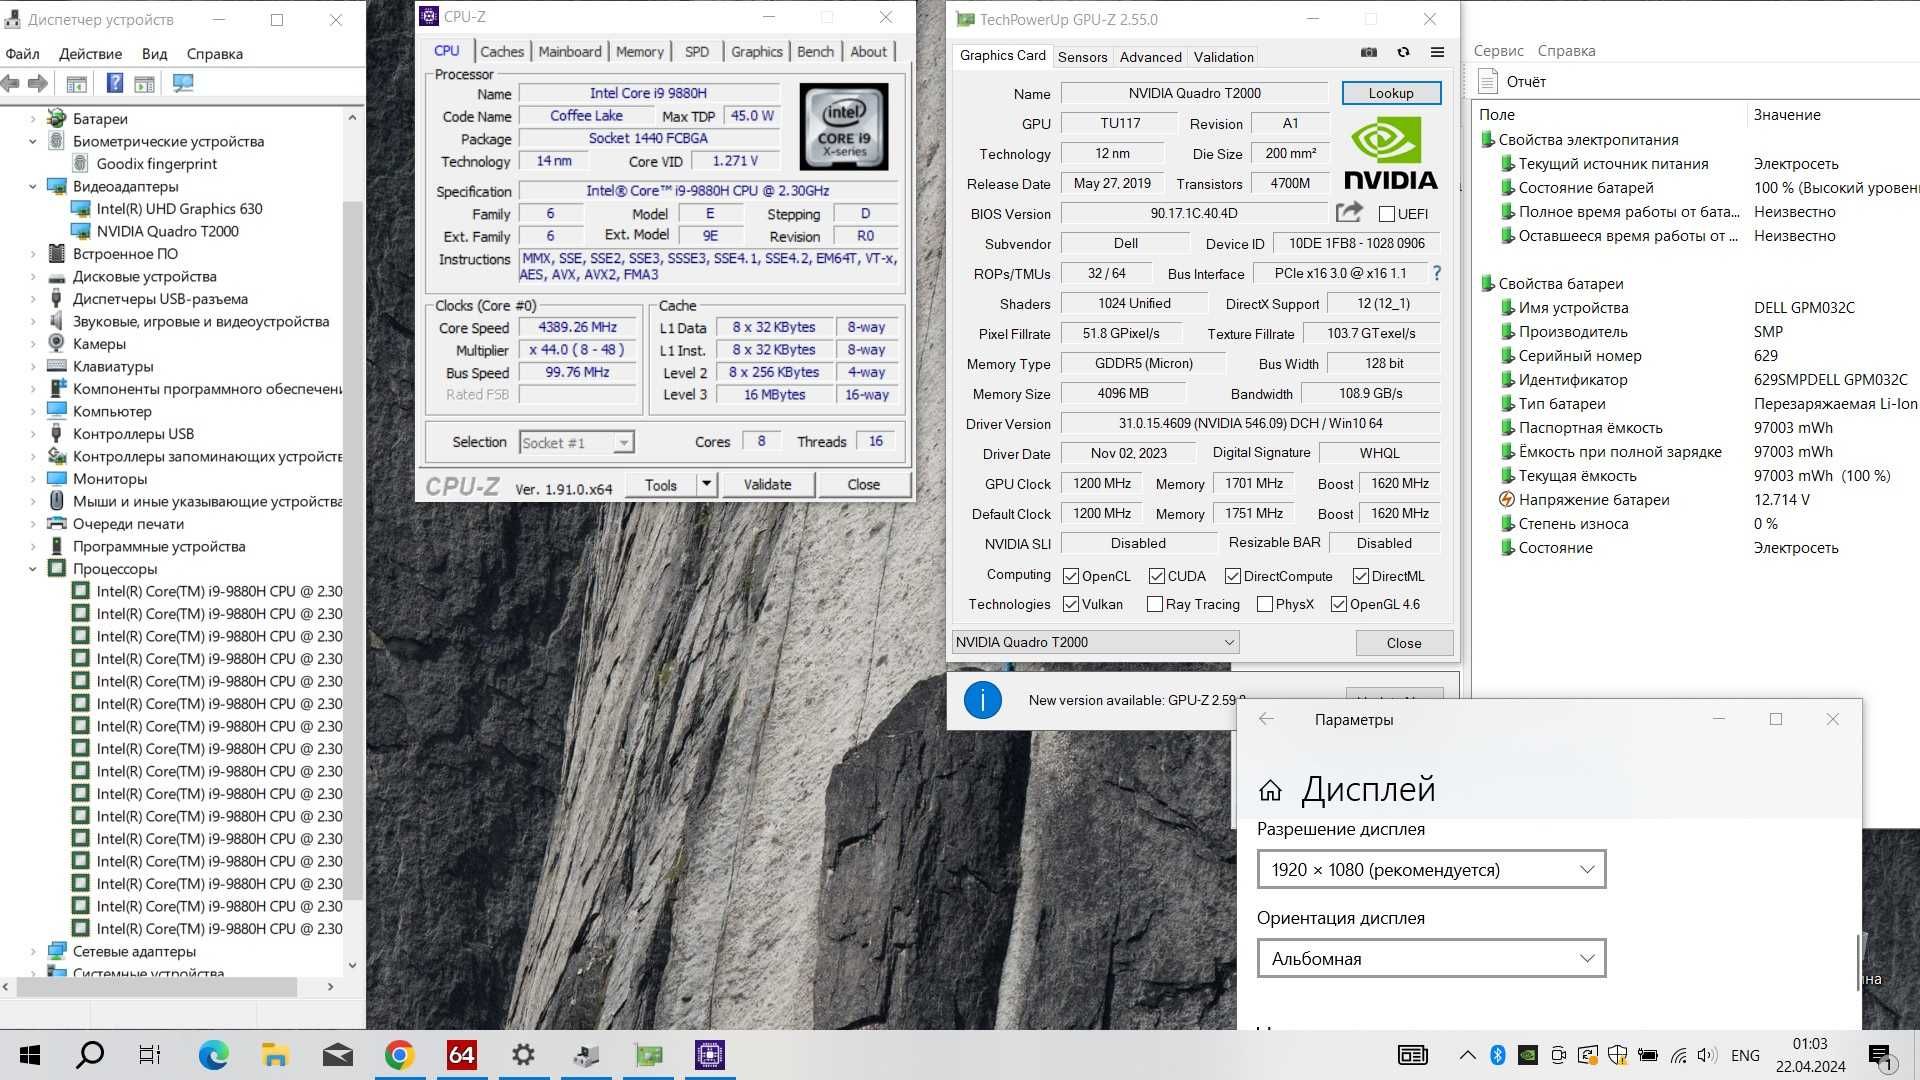The width and height of the screenshot is (1920, 1080).
Task: Open AIDA64 icon on taskbar
Action: [461, 1055]
